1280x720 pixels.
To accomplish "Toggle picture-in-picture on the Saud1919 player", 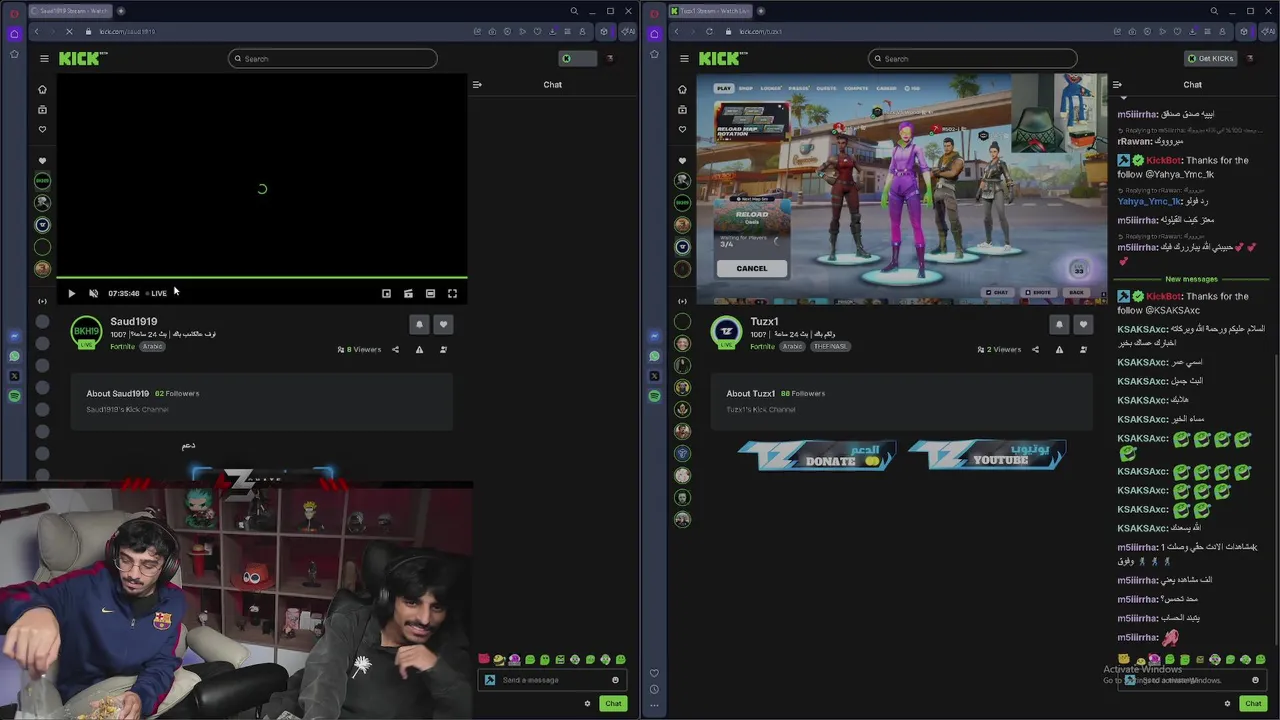I will tap(386, 293).
